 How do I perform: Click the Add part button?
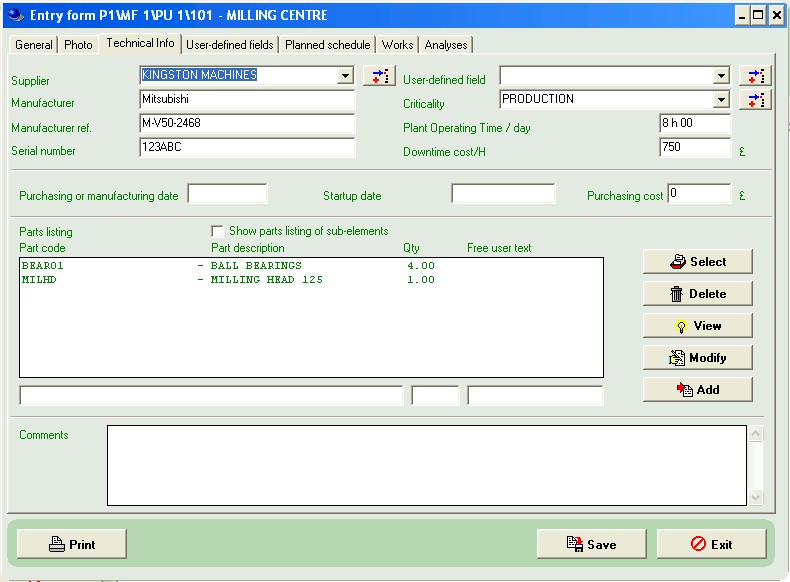coord(698,390)
